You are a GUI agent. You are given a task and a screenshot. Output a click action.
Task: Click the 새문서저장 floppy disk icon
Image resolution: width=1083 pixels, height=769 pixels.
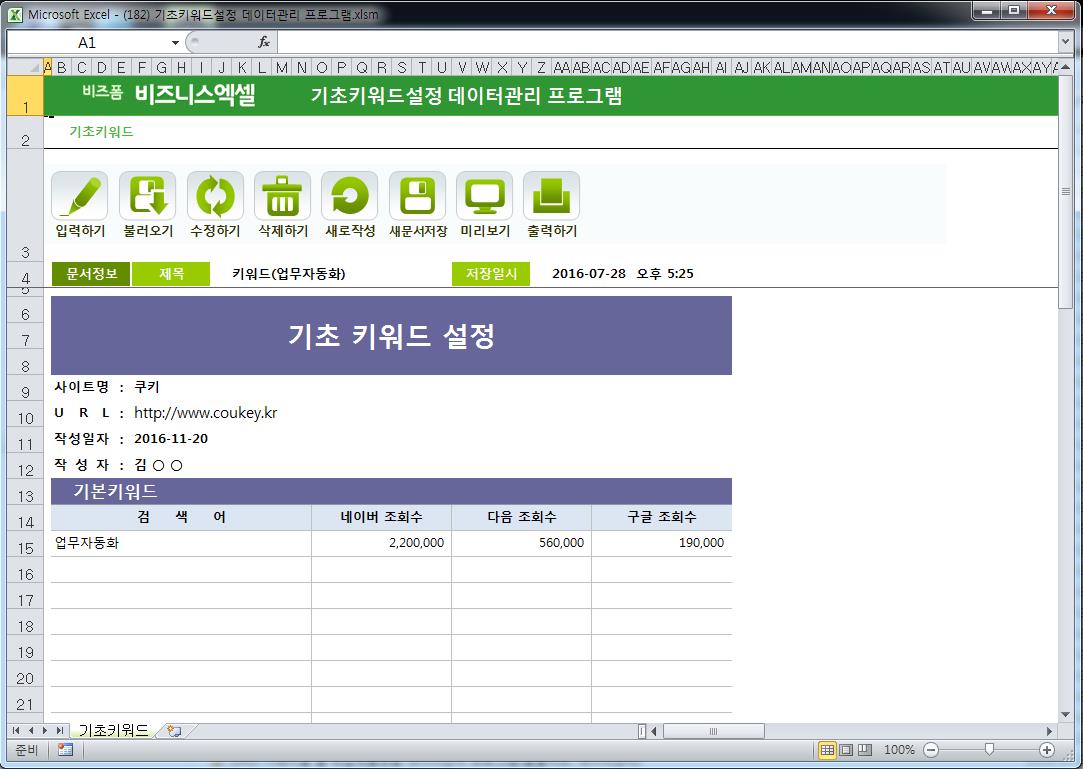click(x=416, y=196)
